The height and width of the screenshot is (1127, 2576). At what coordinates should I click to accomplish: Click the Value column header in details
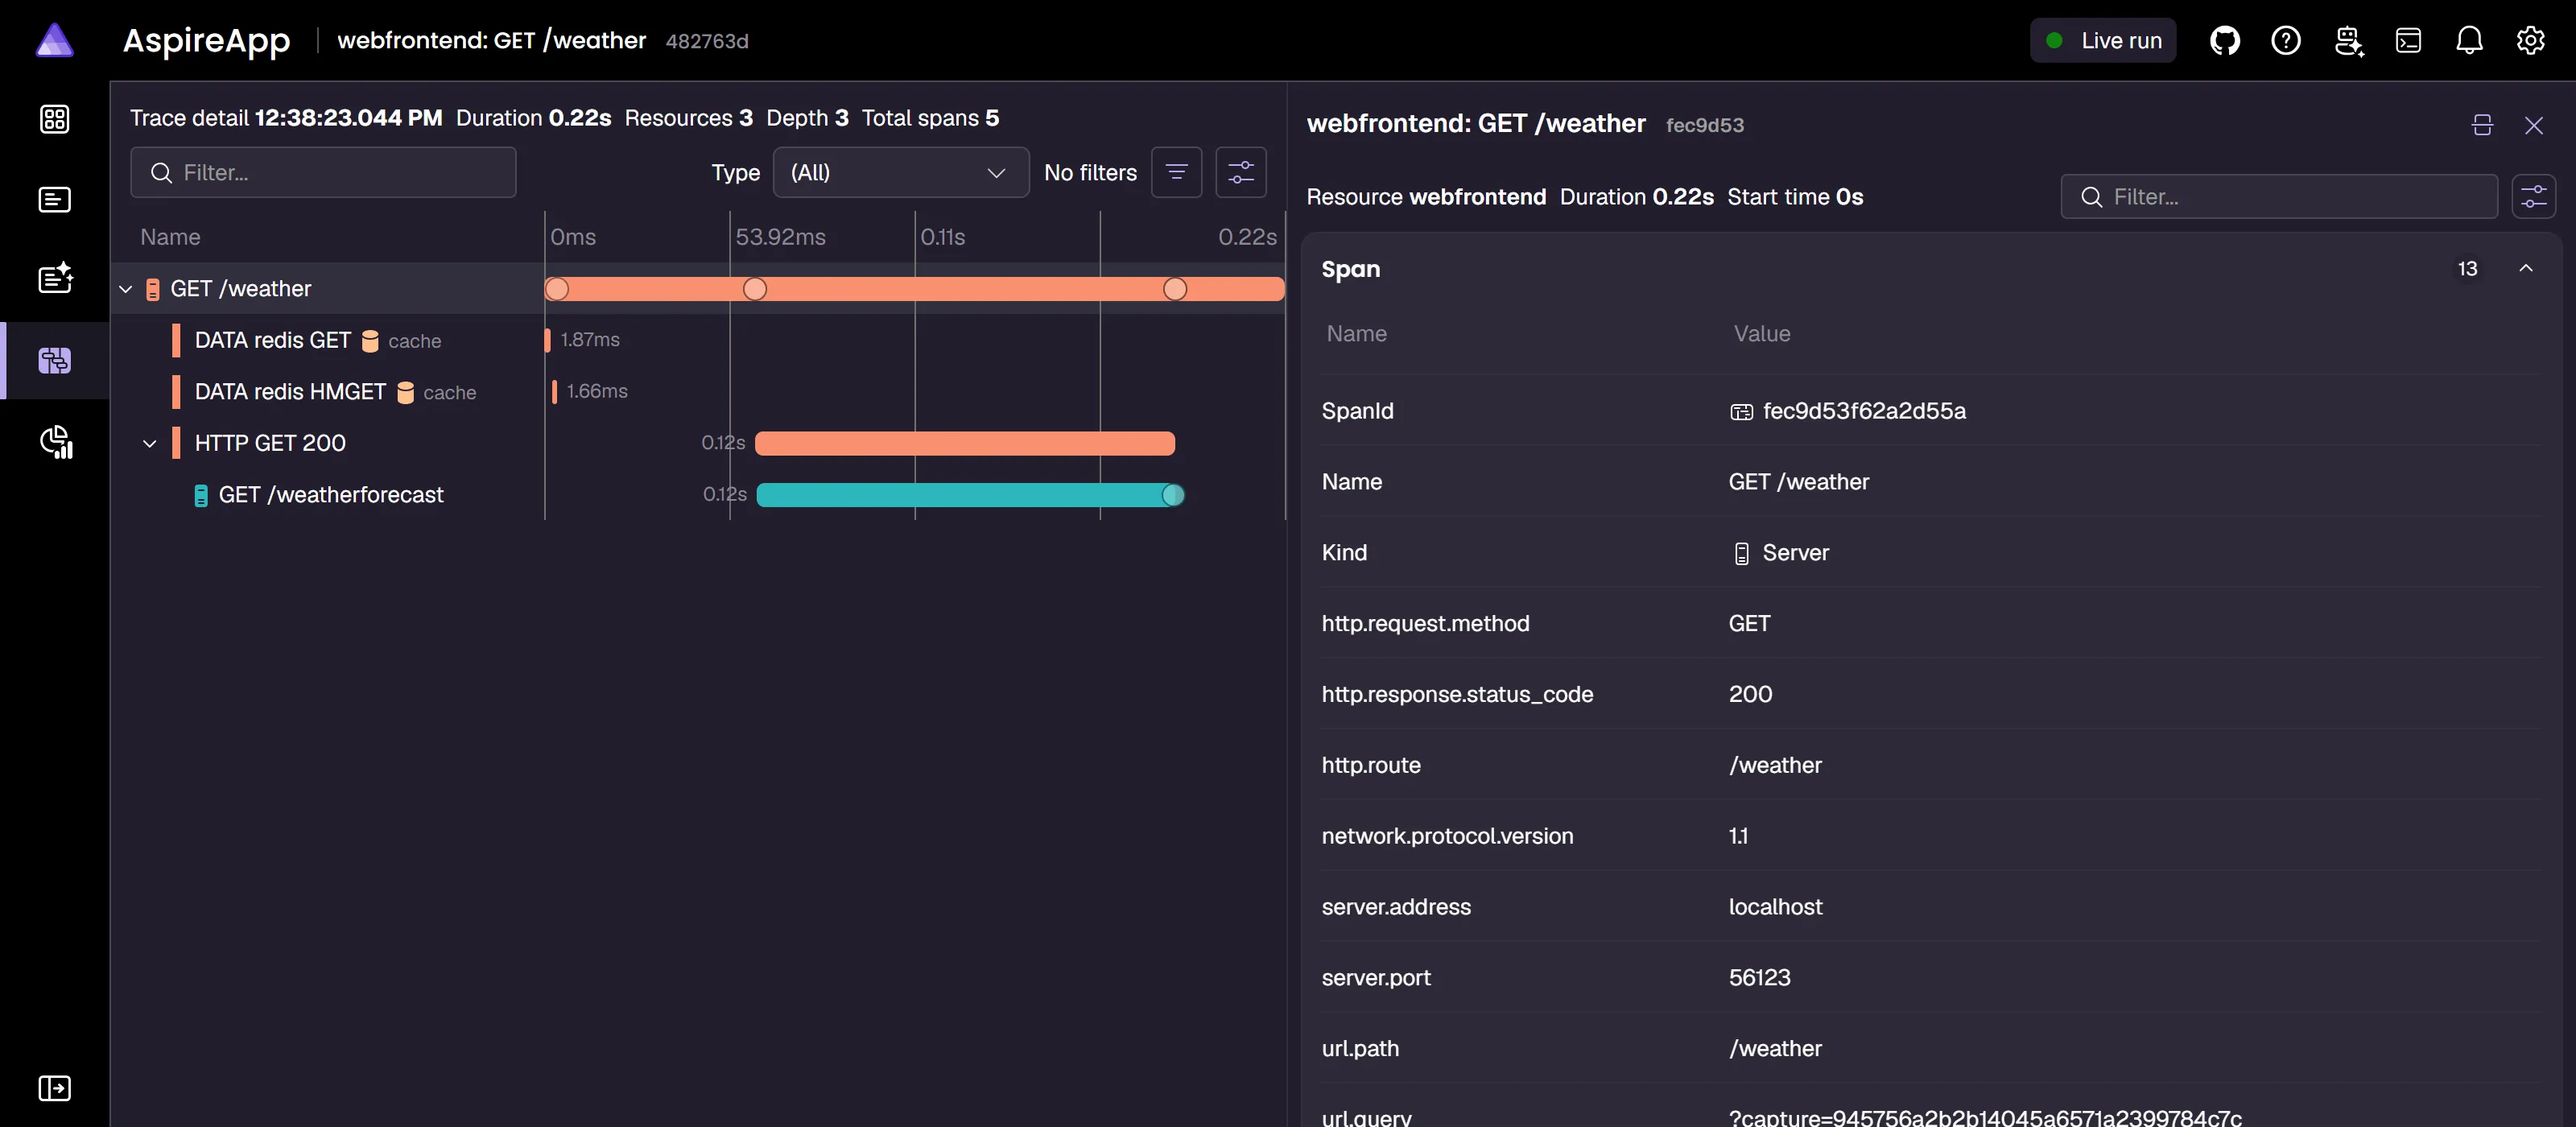(x=1761, y=334)
